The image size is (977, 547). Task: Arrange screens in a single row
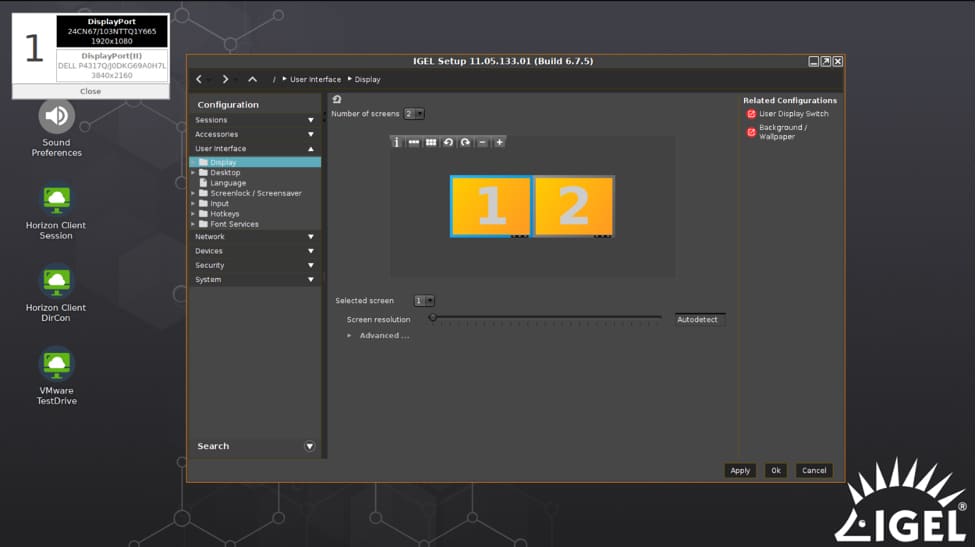[414, 143]
